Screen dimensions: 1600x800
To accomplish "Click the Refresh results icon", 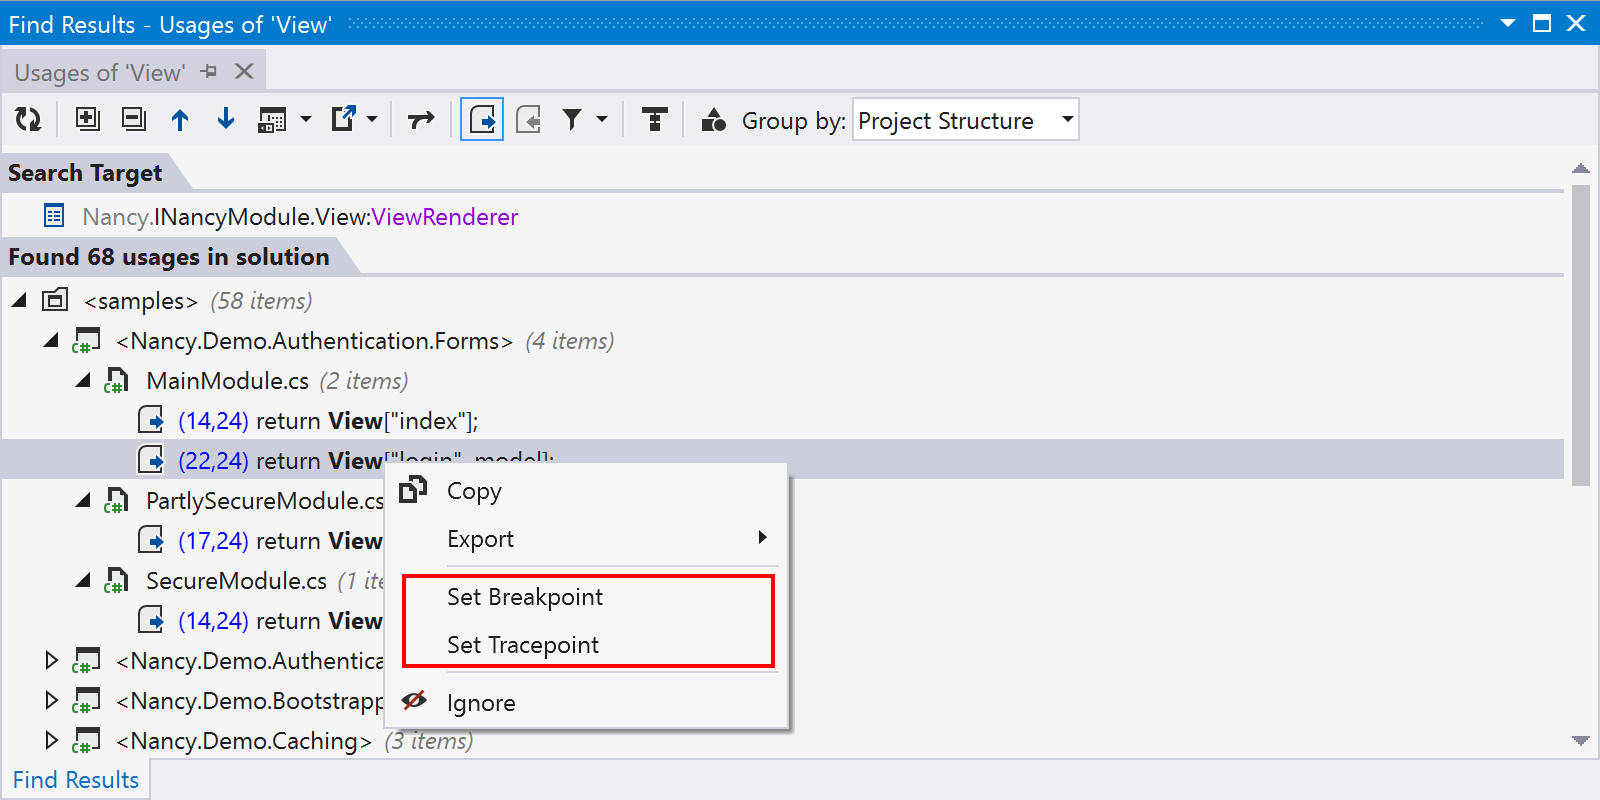I will coord(28,120).
